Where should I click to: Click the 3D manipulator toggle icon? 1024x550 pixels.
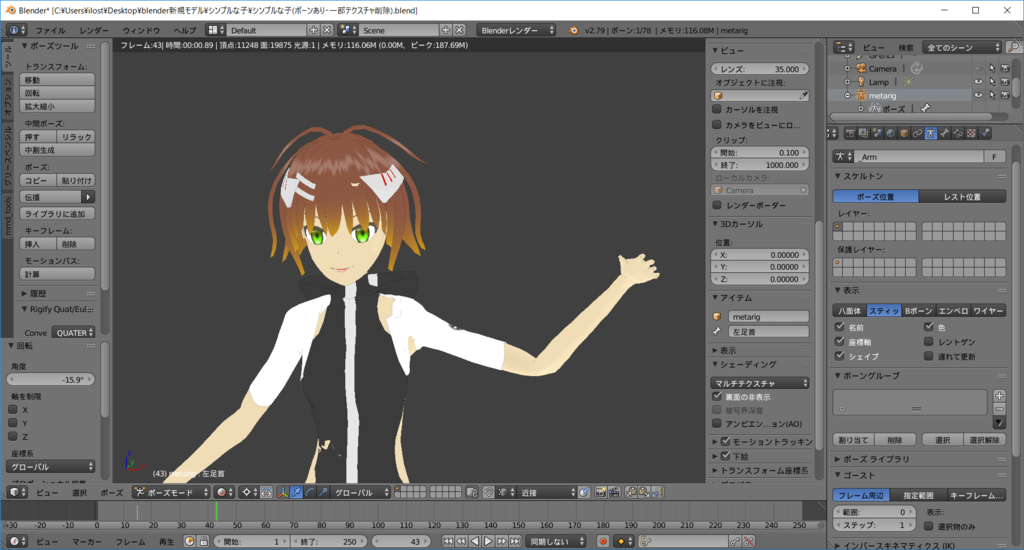point(283,492)
